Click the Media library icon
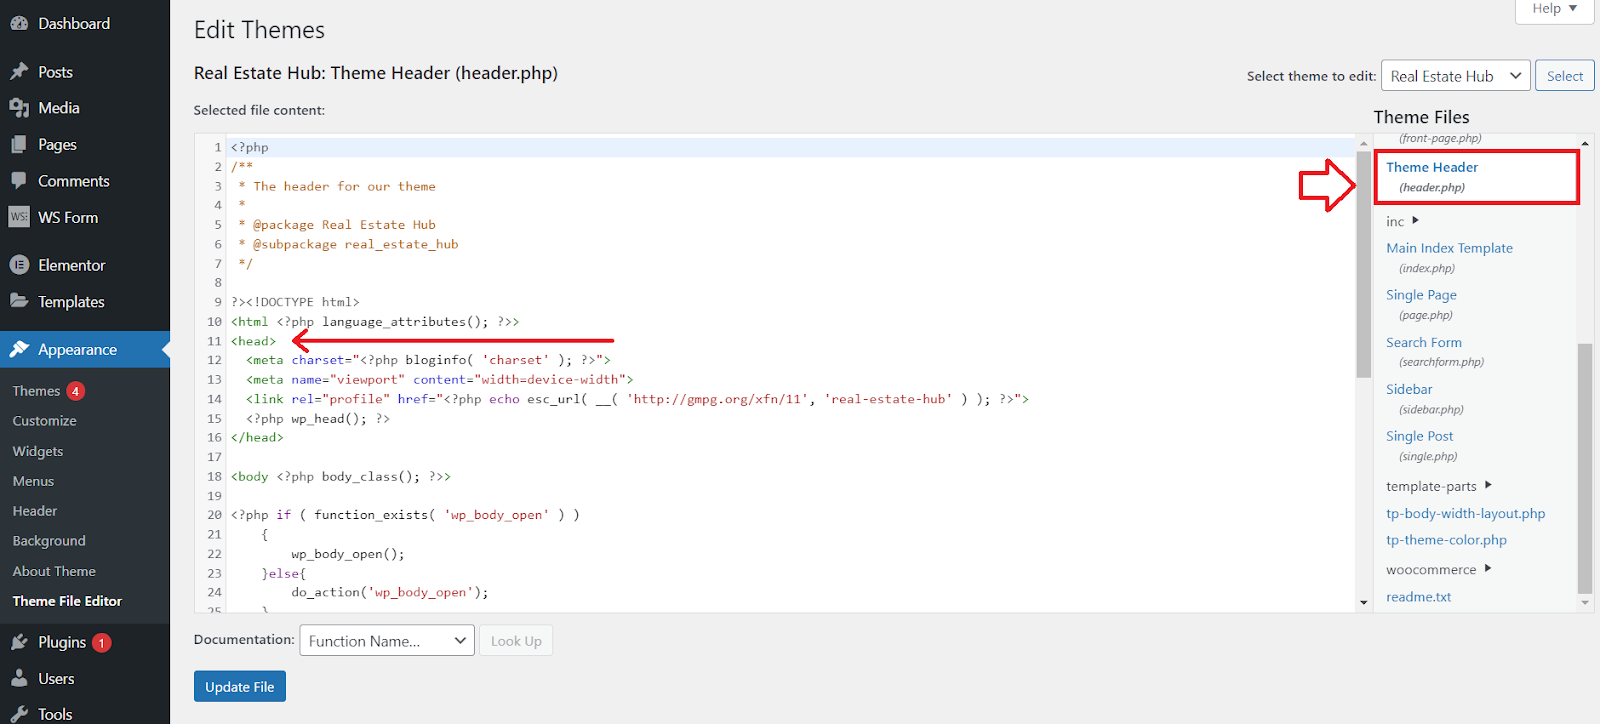The image size is (1600, 724). point(19,108)
